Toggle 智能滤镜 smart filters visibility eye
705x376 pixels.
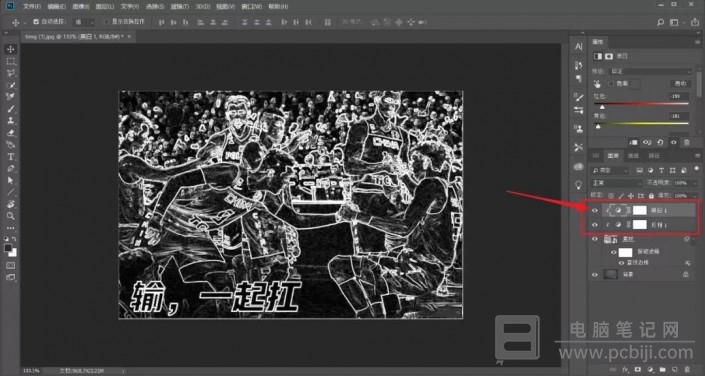(x=614, y=252)
